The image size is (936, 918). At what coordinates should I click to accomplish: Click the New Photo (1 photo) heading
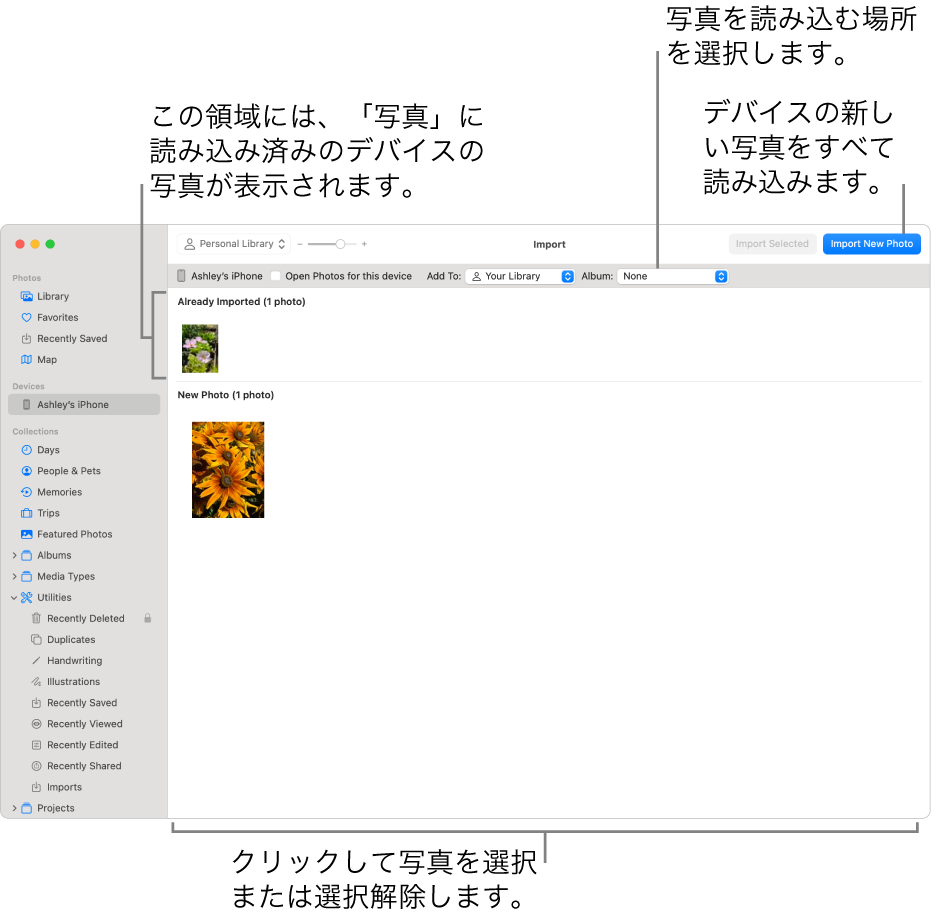[226, 395]
